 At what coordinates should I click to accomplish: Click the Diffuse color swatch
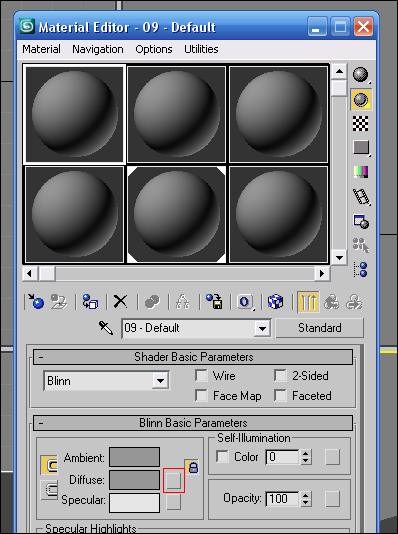[x=134, y=480]
